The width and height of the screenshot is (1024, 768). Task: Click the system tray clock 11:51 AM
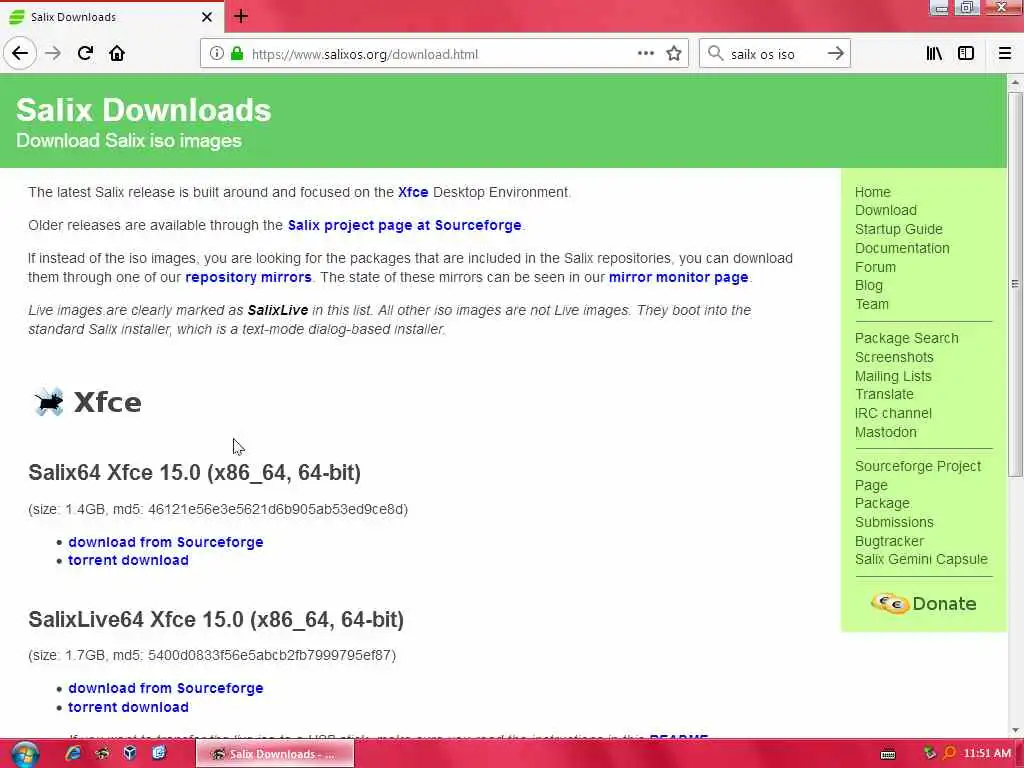point(987,754)
